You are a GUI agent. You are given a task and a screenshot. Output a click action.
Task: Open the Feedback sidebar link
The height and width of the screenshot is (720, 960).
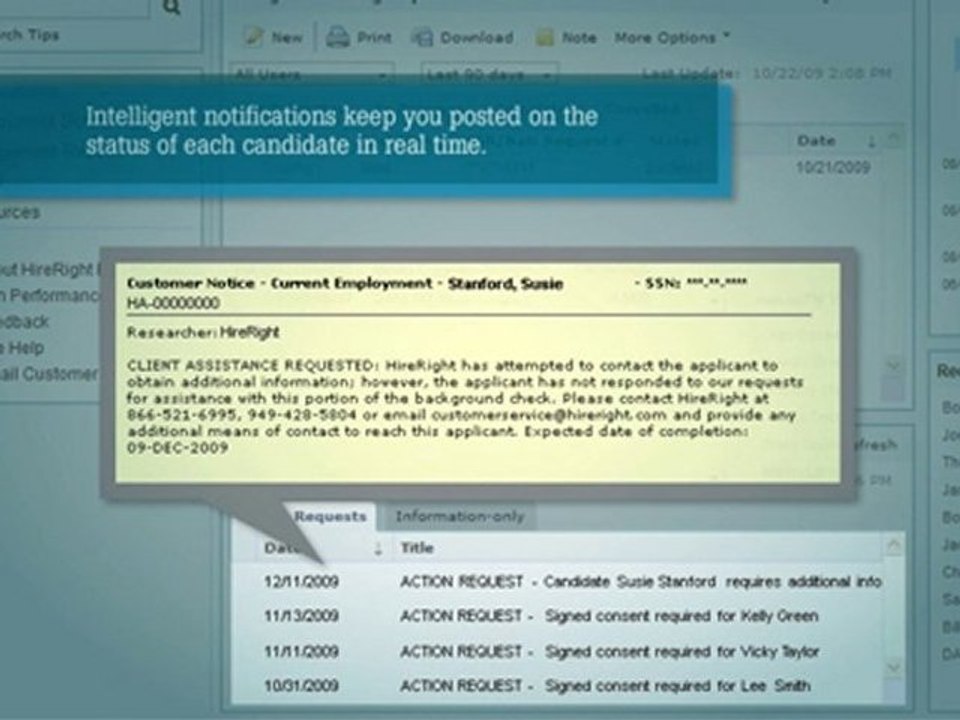pyautogui.click(x=24, y=321)
